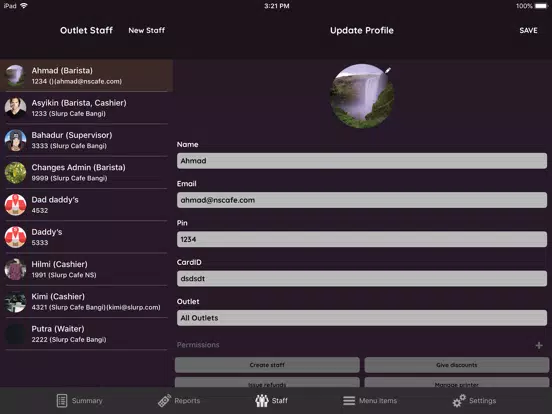Edit the Pin field 1234
Viewport: 552px width, 414px height.
pos(362,239)
